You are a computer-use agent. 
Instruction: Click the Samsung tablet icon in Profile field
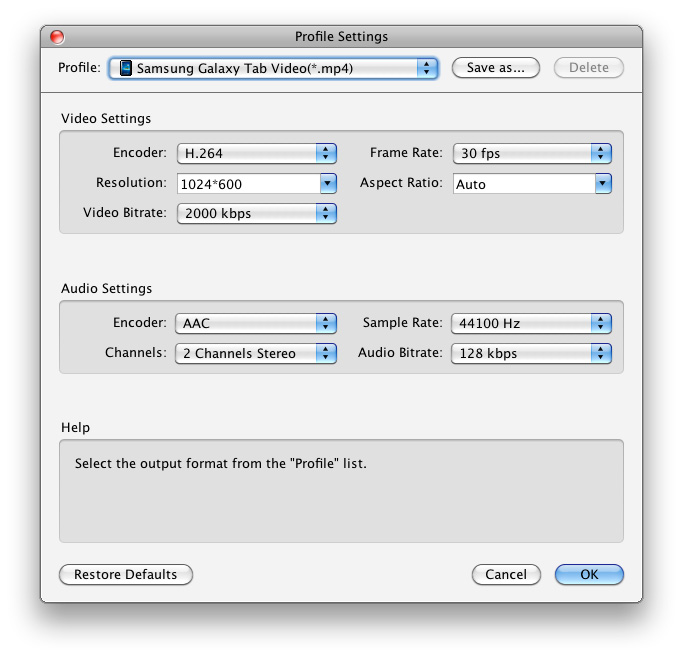click(125, 68)
